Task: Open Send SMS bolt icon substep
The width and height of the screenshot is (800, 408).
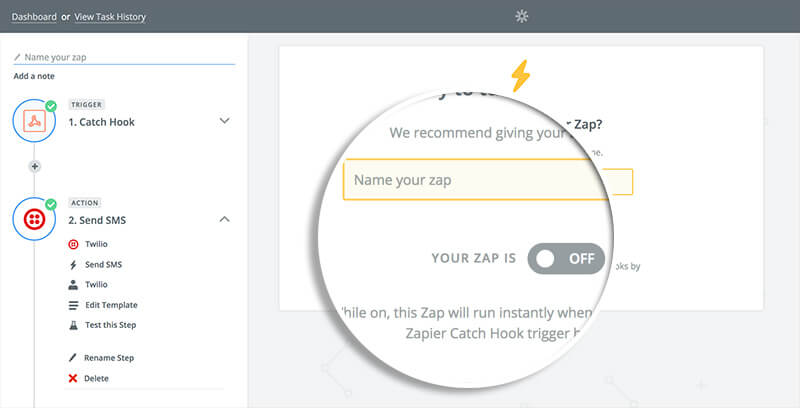Action: click(x=73, y=265)
